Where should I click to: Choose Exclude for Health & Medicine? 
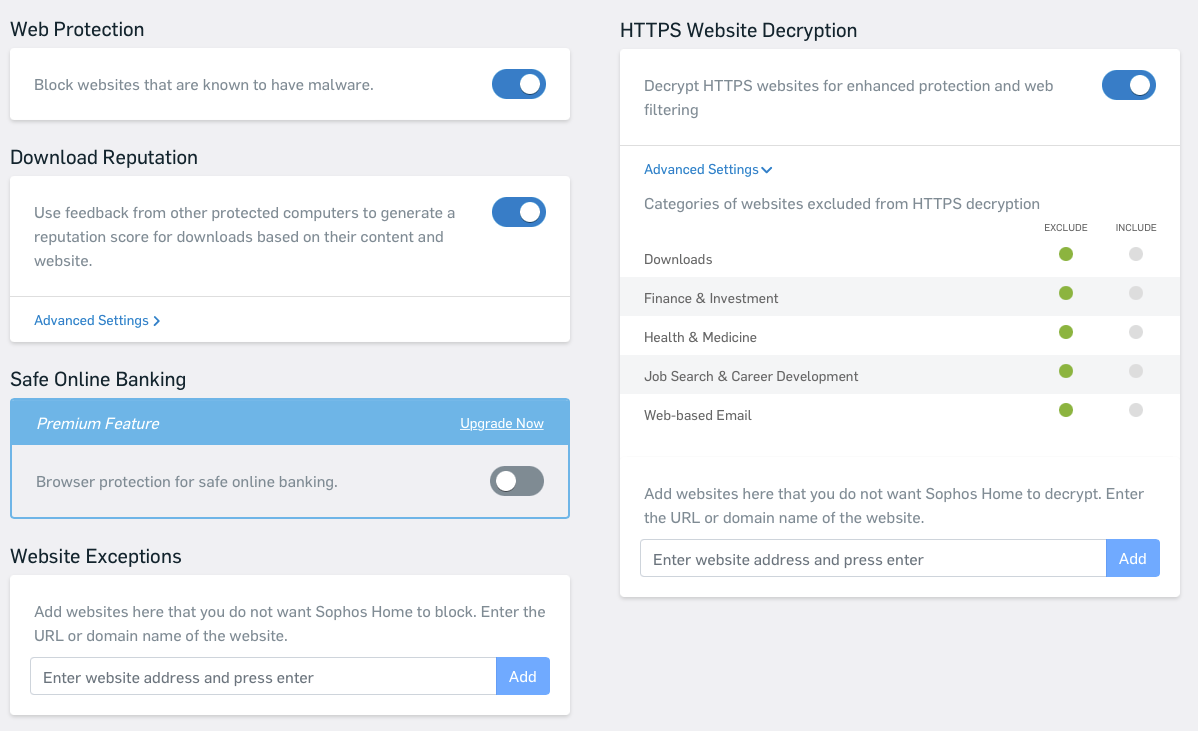(x=1065, y=332)
